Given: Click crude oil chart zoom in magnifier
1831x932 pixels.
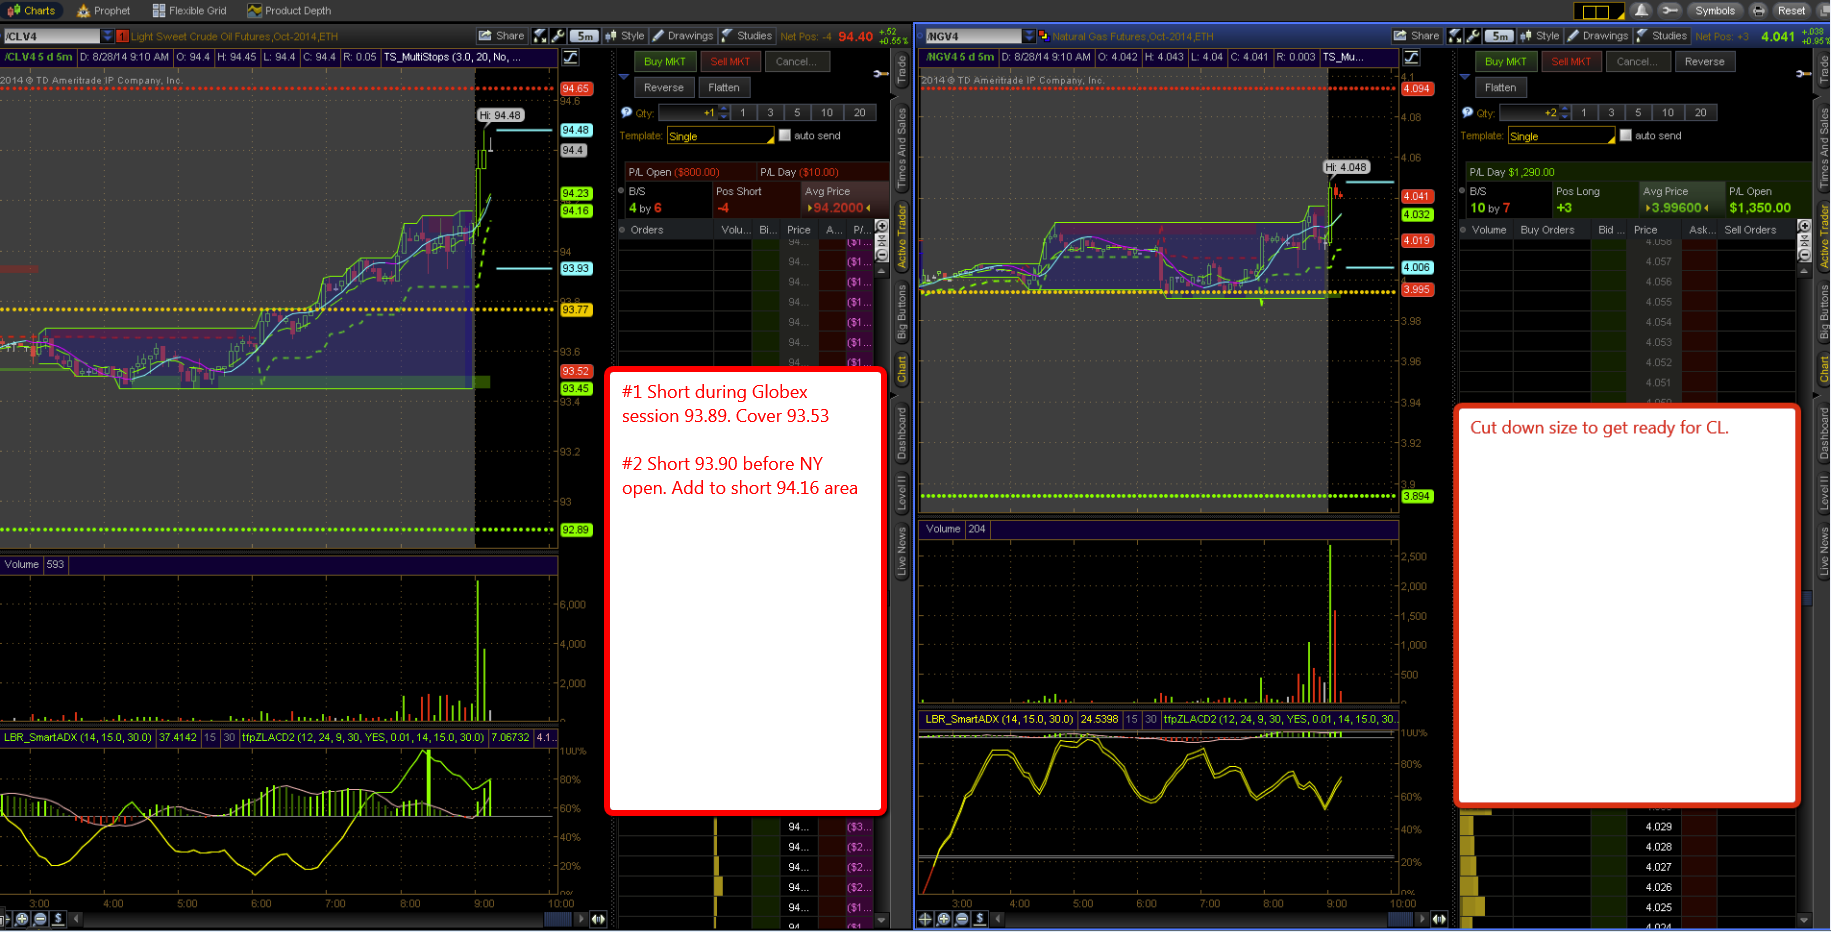Looking at the screenshot, I should [x=22, y=919].
